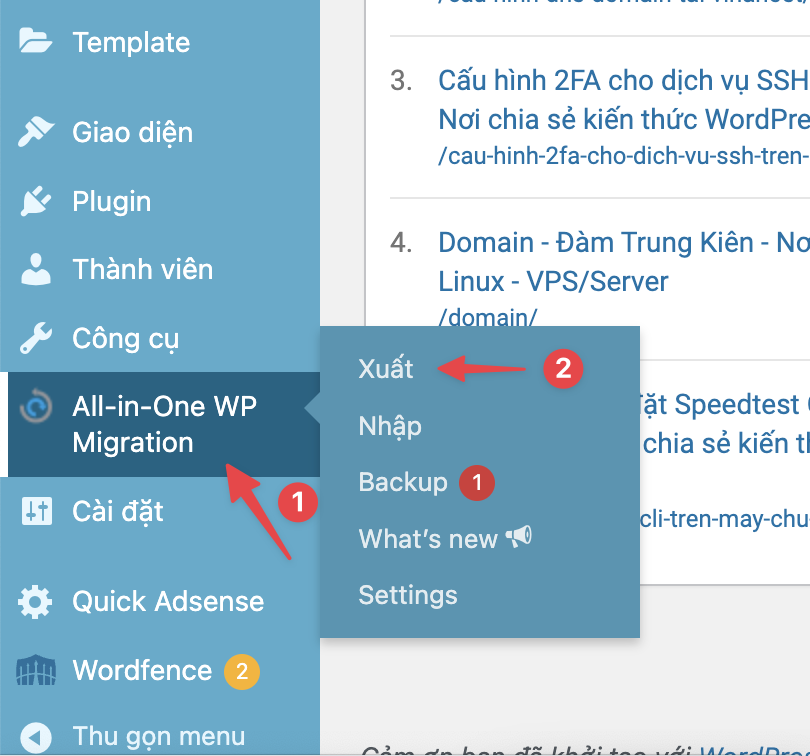Click the Wordfence fence icon

coord(36,670)
